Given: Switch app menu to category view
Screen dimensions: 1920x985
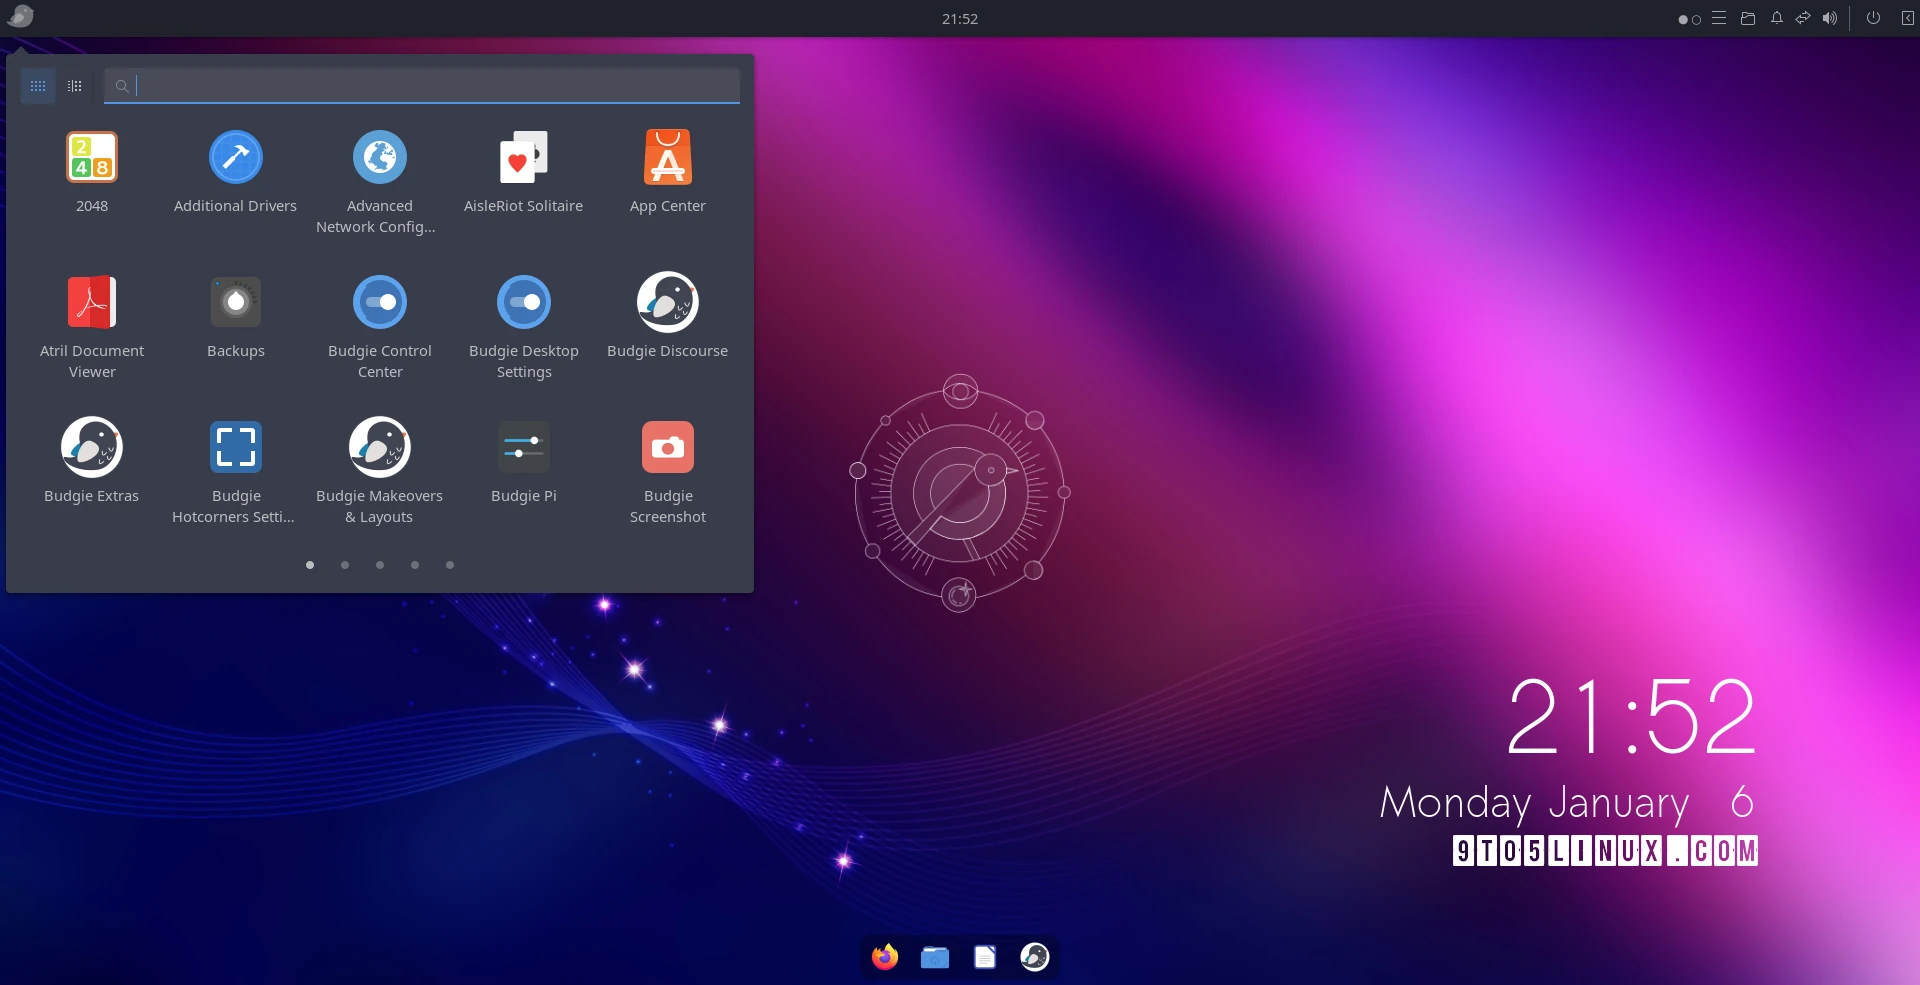Looking at the screenshot, I should point(75,86).
